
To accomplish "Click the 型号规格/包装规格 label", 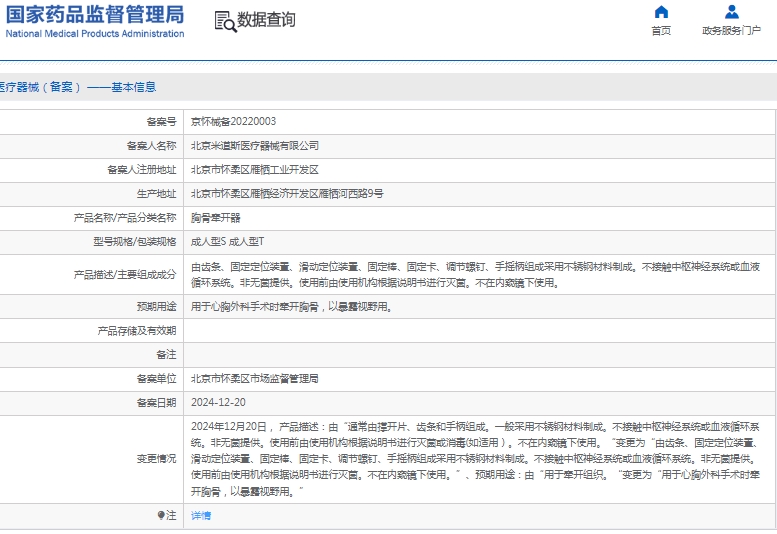I will [135, 242].
